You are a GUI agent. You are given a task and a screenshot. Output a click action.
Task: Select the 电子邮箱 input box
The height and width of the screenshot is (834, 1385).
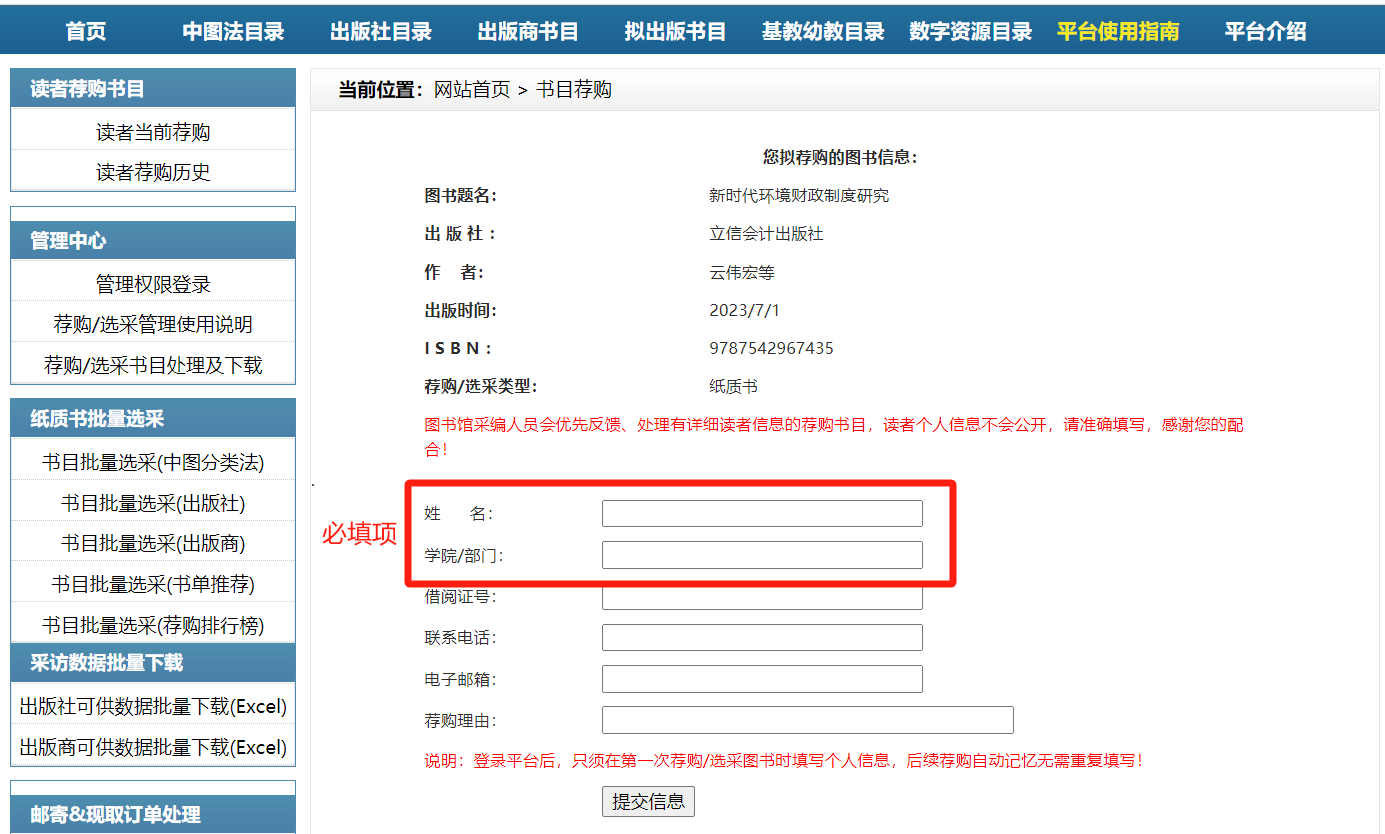[761, 680]
